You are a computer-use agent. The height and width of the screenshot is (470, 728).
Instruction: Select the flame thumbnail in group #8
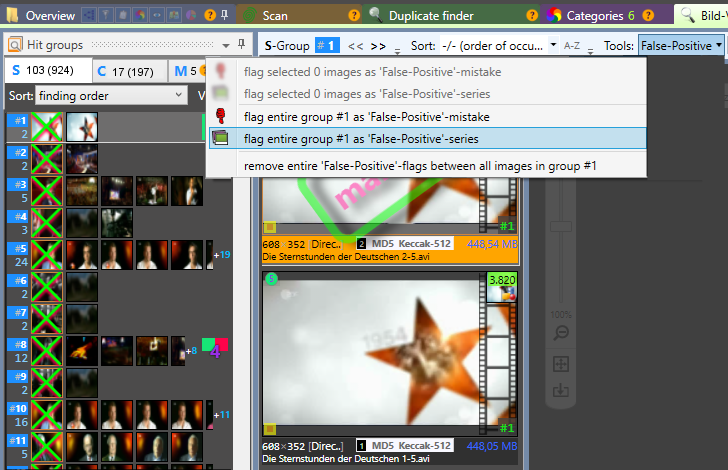click(82, 351)
